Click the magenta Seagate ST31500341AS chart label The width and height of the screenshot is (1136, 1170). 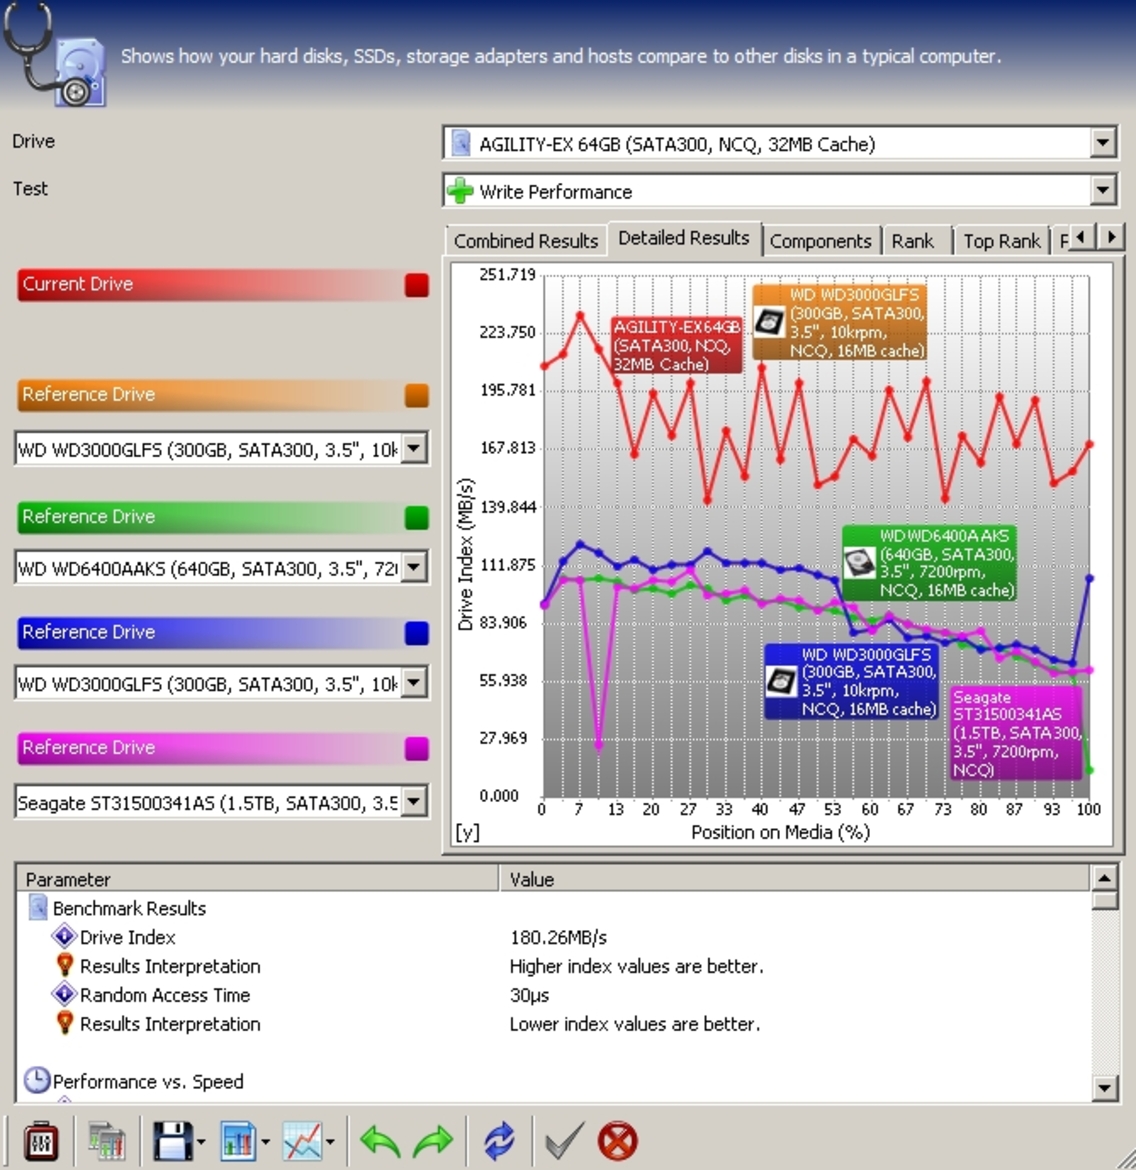pyautogui.click(x=1017, y=733)
